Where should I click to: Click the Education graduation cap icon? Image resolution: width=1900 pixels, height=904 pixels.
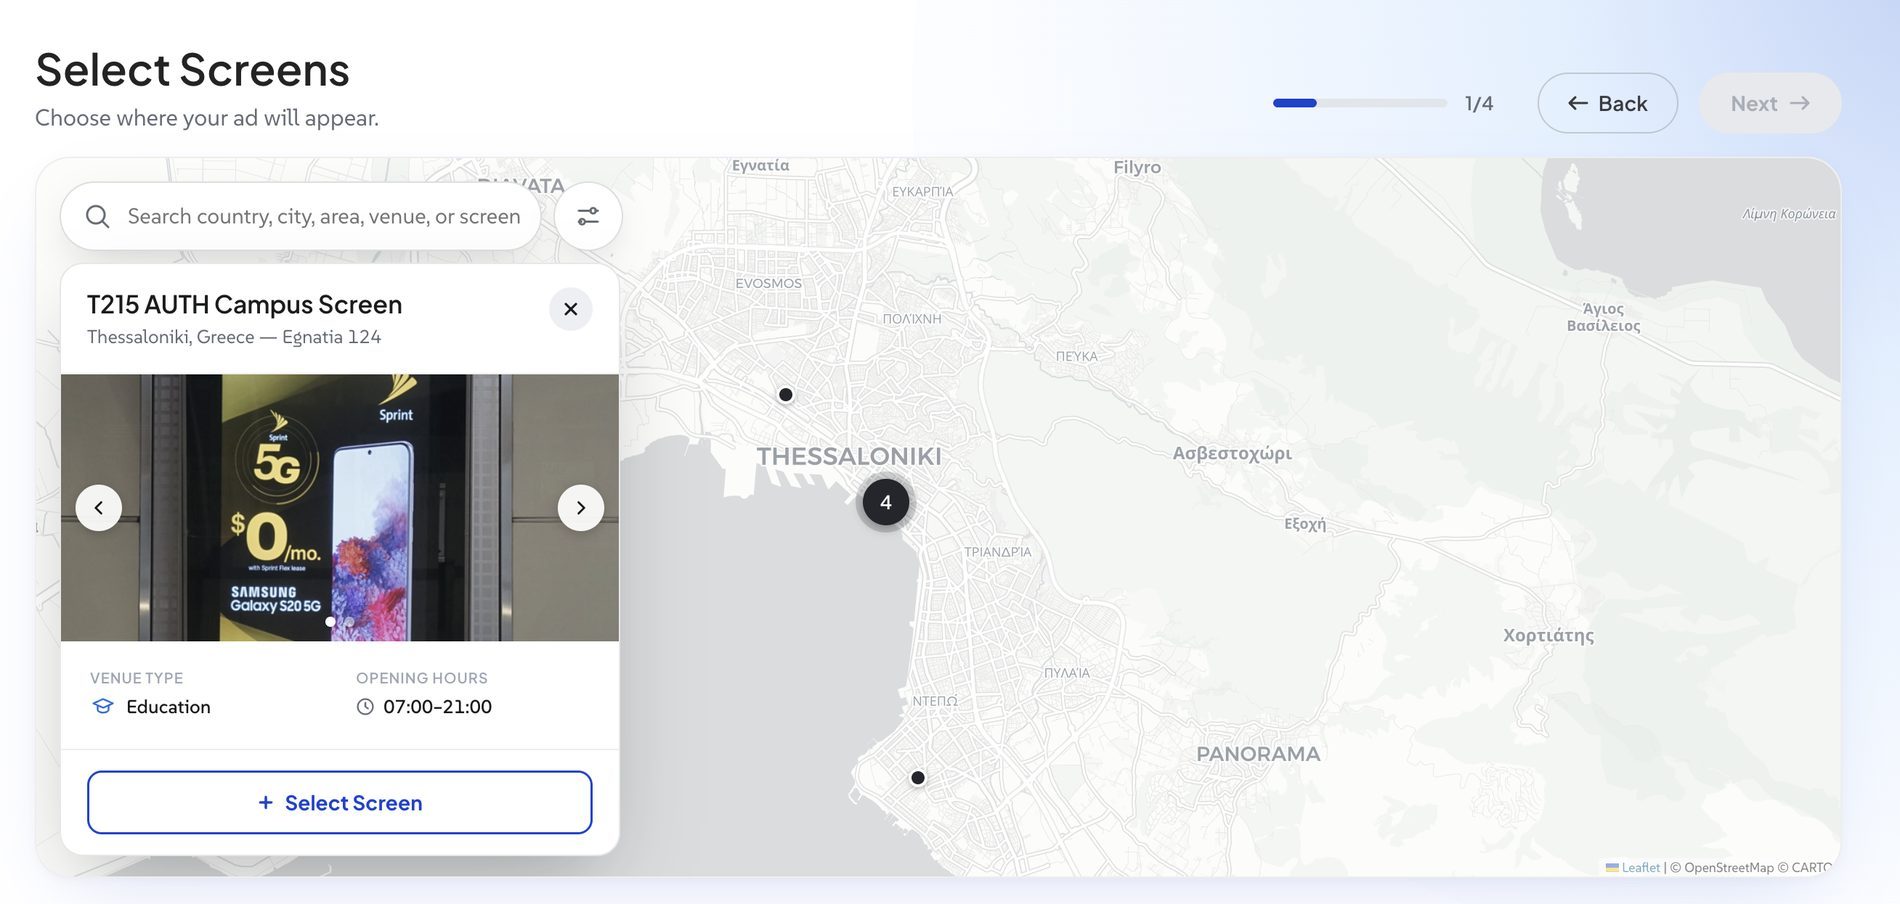pos(103,706)
